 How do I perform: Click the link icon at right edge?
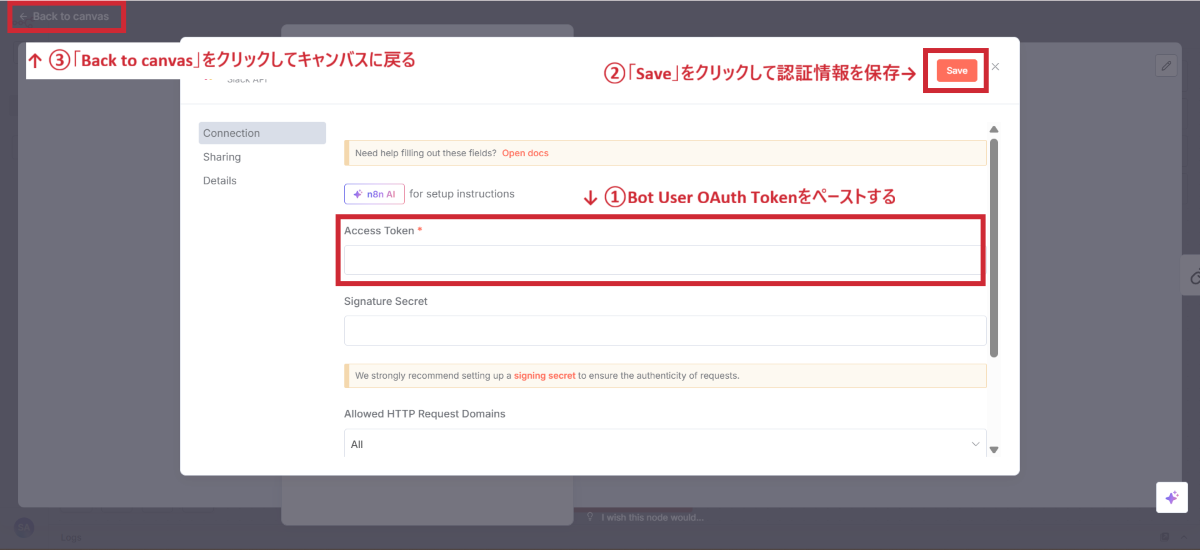click(x=1193, y=276)
